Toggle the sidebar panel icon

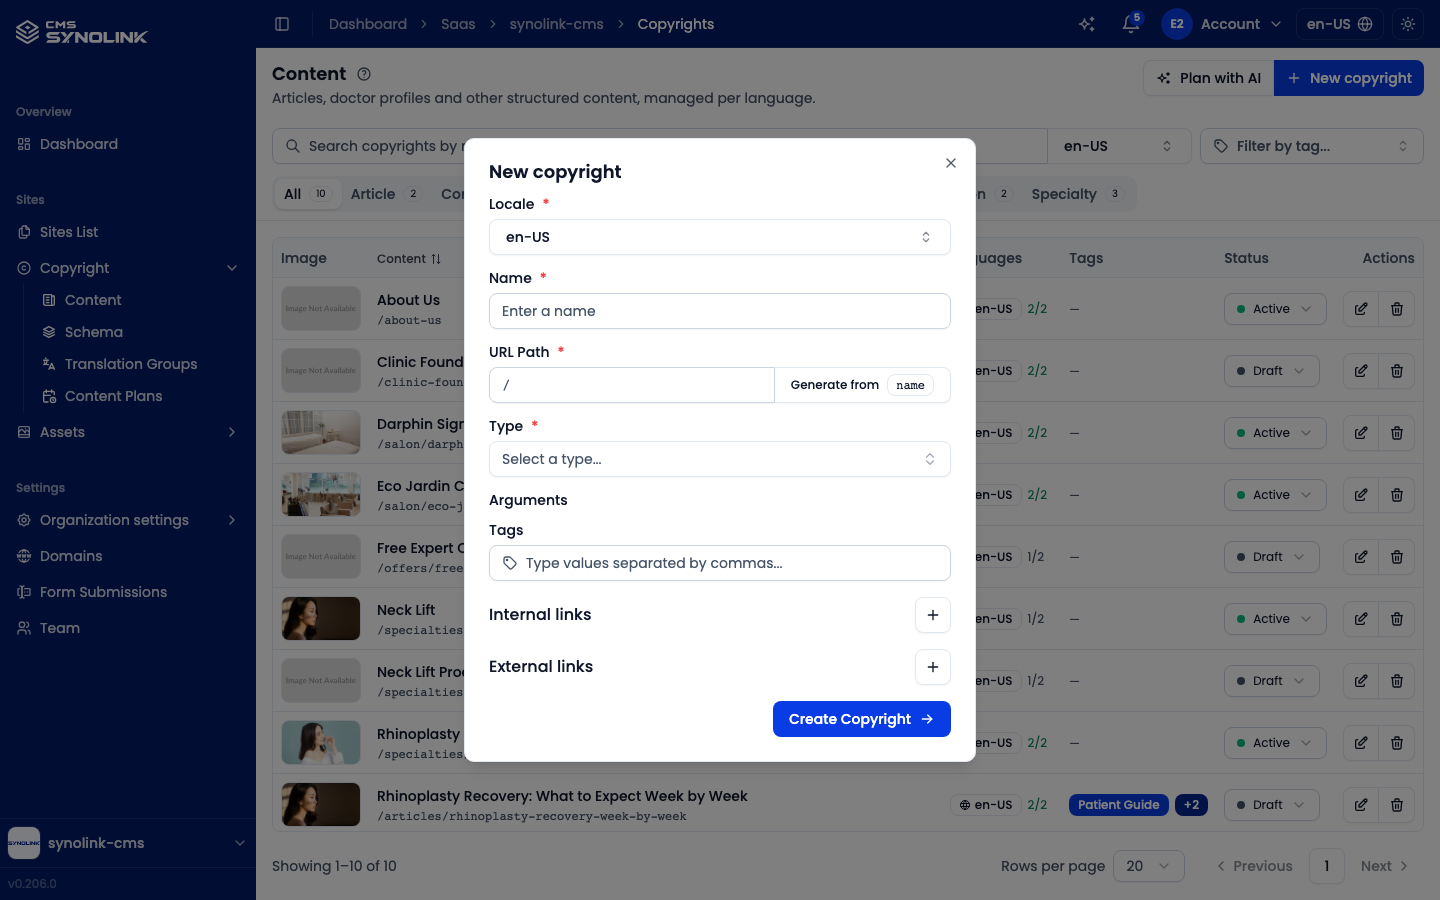click(x=282, y=24)
